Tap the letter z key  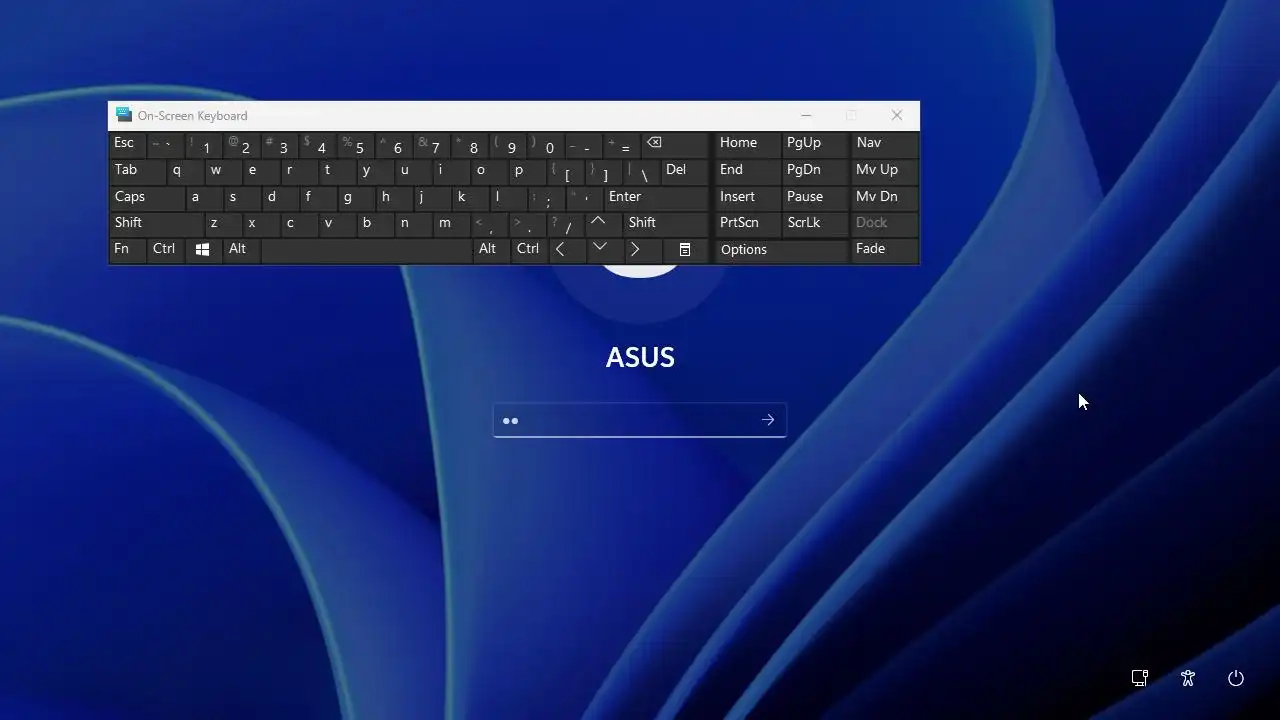click(222, 223)
